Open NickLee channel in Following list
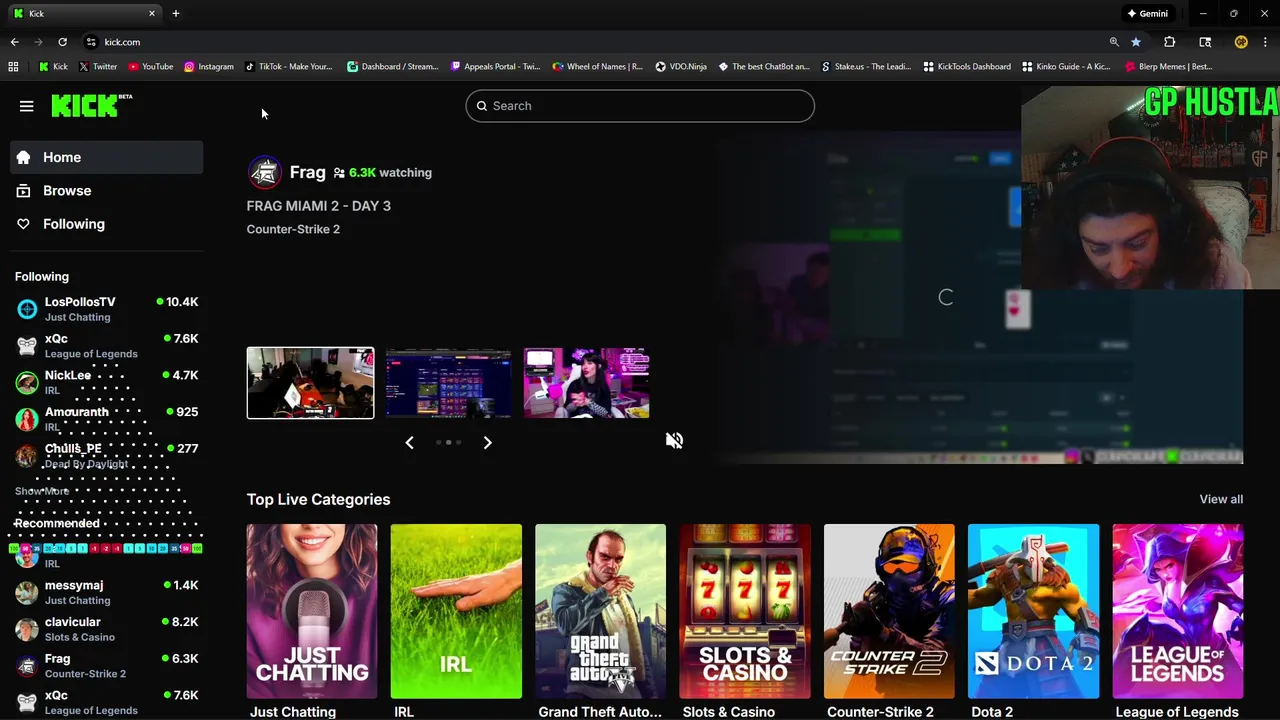Image resolution: width=1280 pixels, height=720 pixels. pyautogui.click(x=107, y=382)
